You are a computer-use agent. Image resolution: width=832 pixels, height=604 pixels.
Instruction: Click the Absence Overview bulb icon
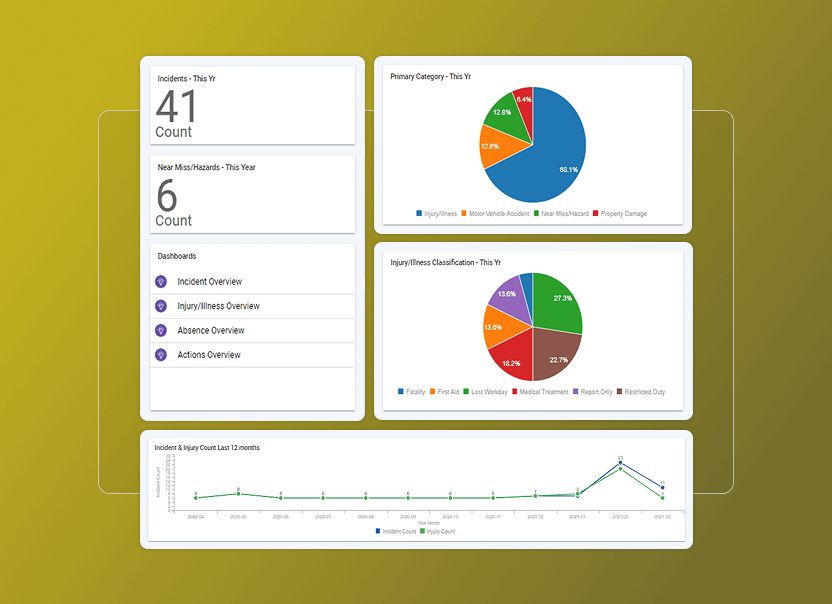pyautogui.click(x=161, y=329)
